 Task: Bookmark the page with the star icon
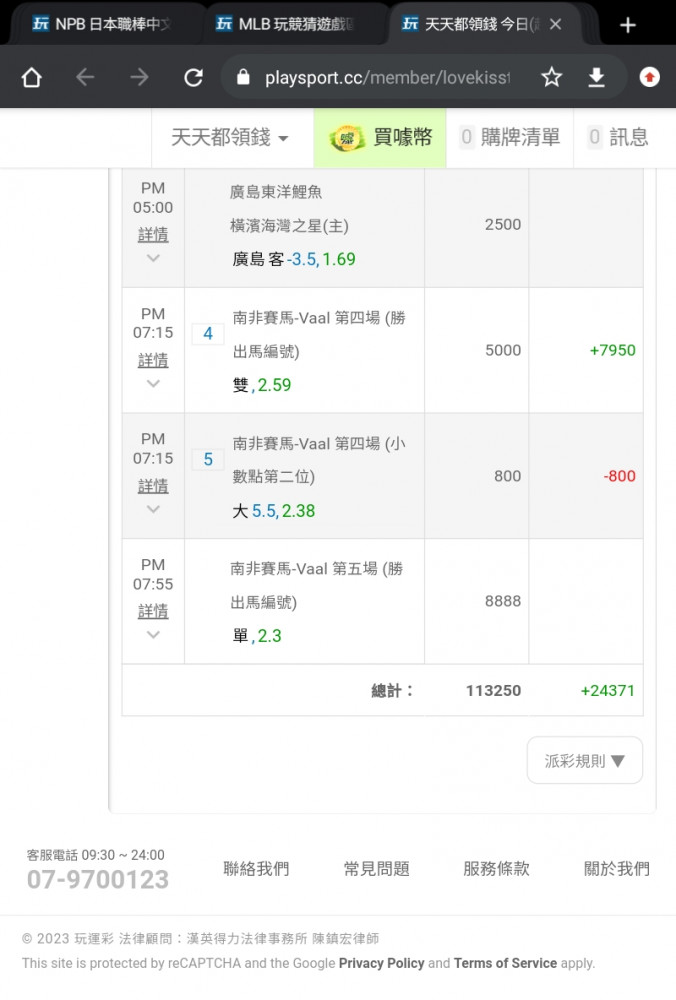click(551, 78)
